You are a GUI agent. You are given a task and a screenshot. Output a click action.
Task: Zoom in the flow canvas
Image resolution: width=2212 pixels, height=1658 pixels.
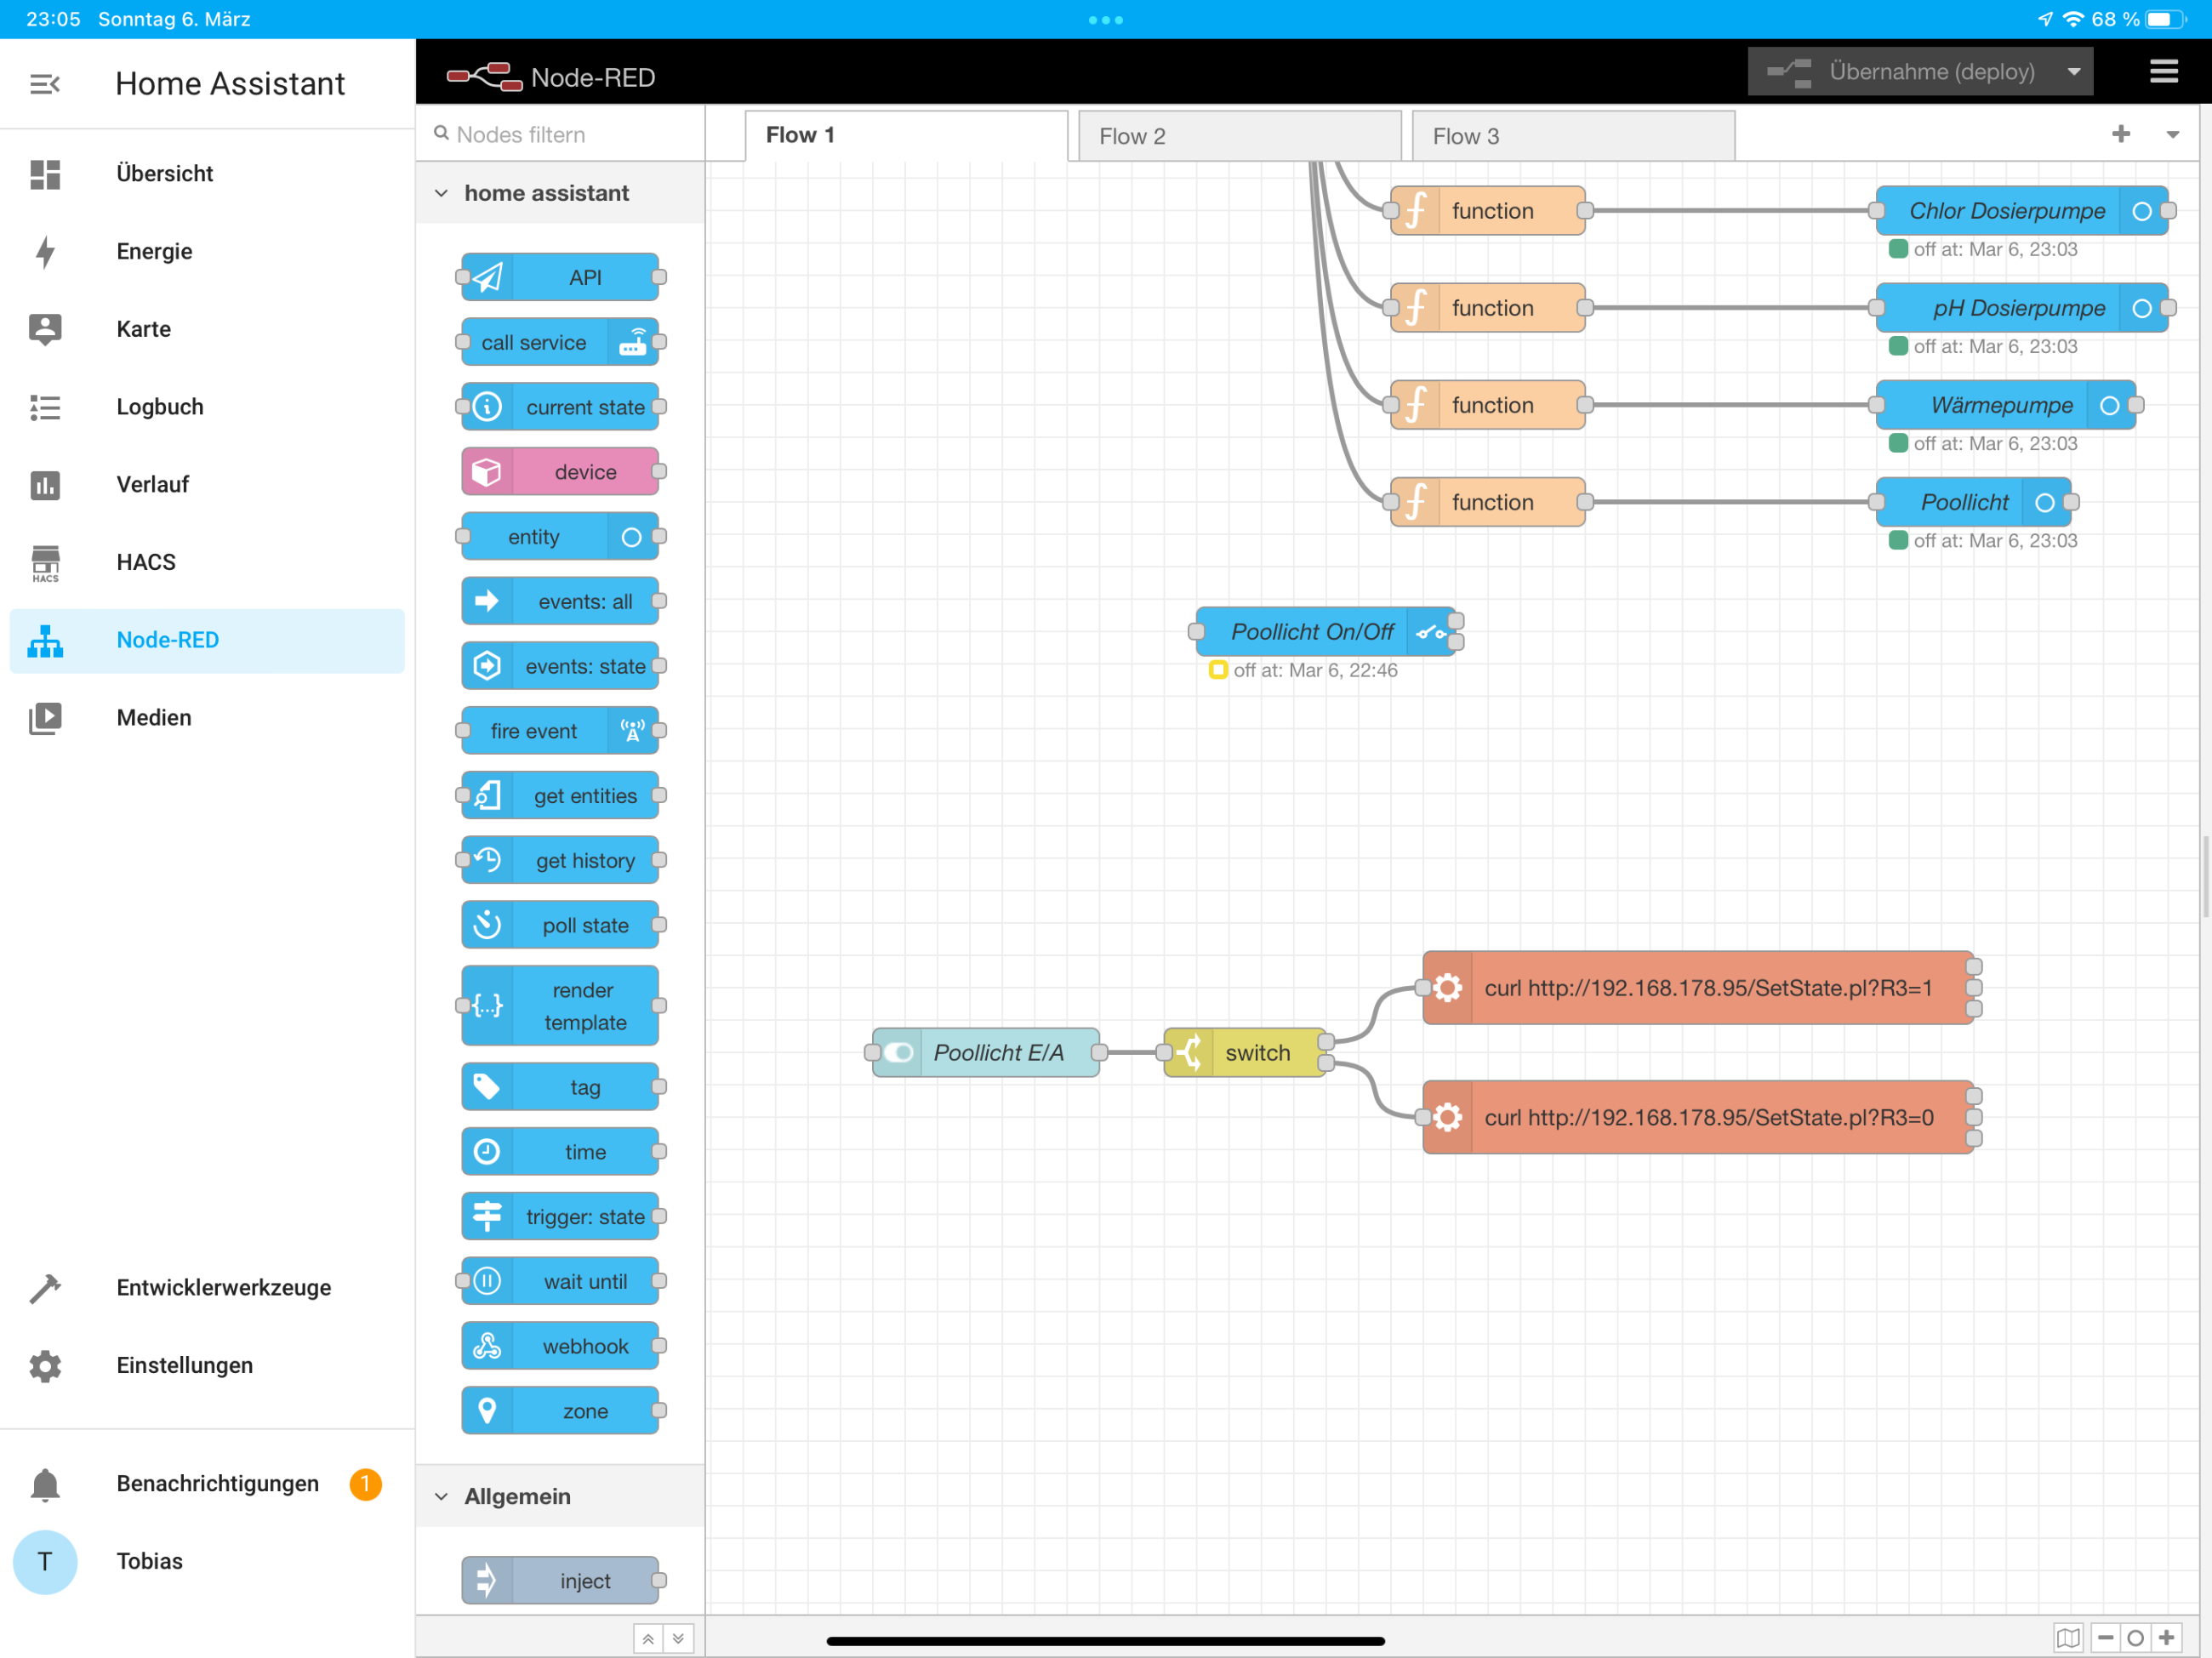[x=2166, y=1637]
